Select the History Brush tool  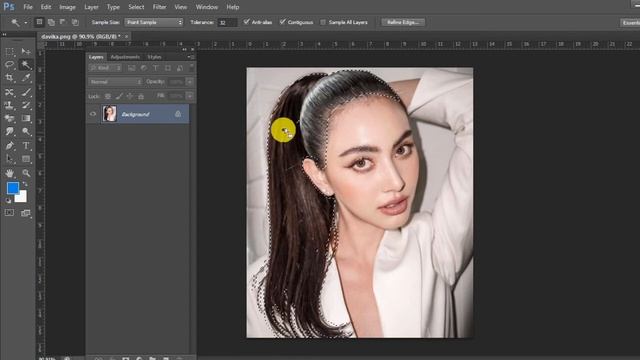pyautogui.click(x=26, y=105)
